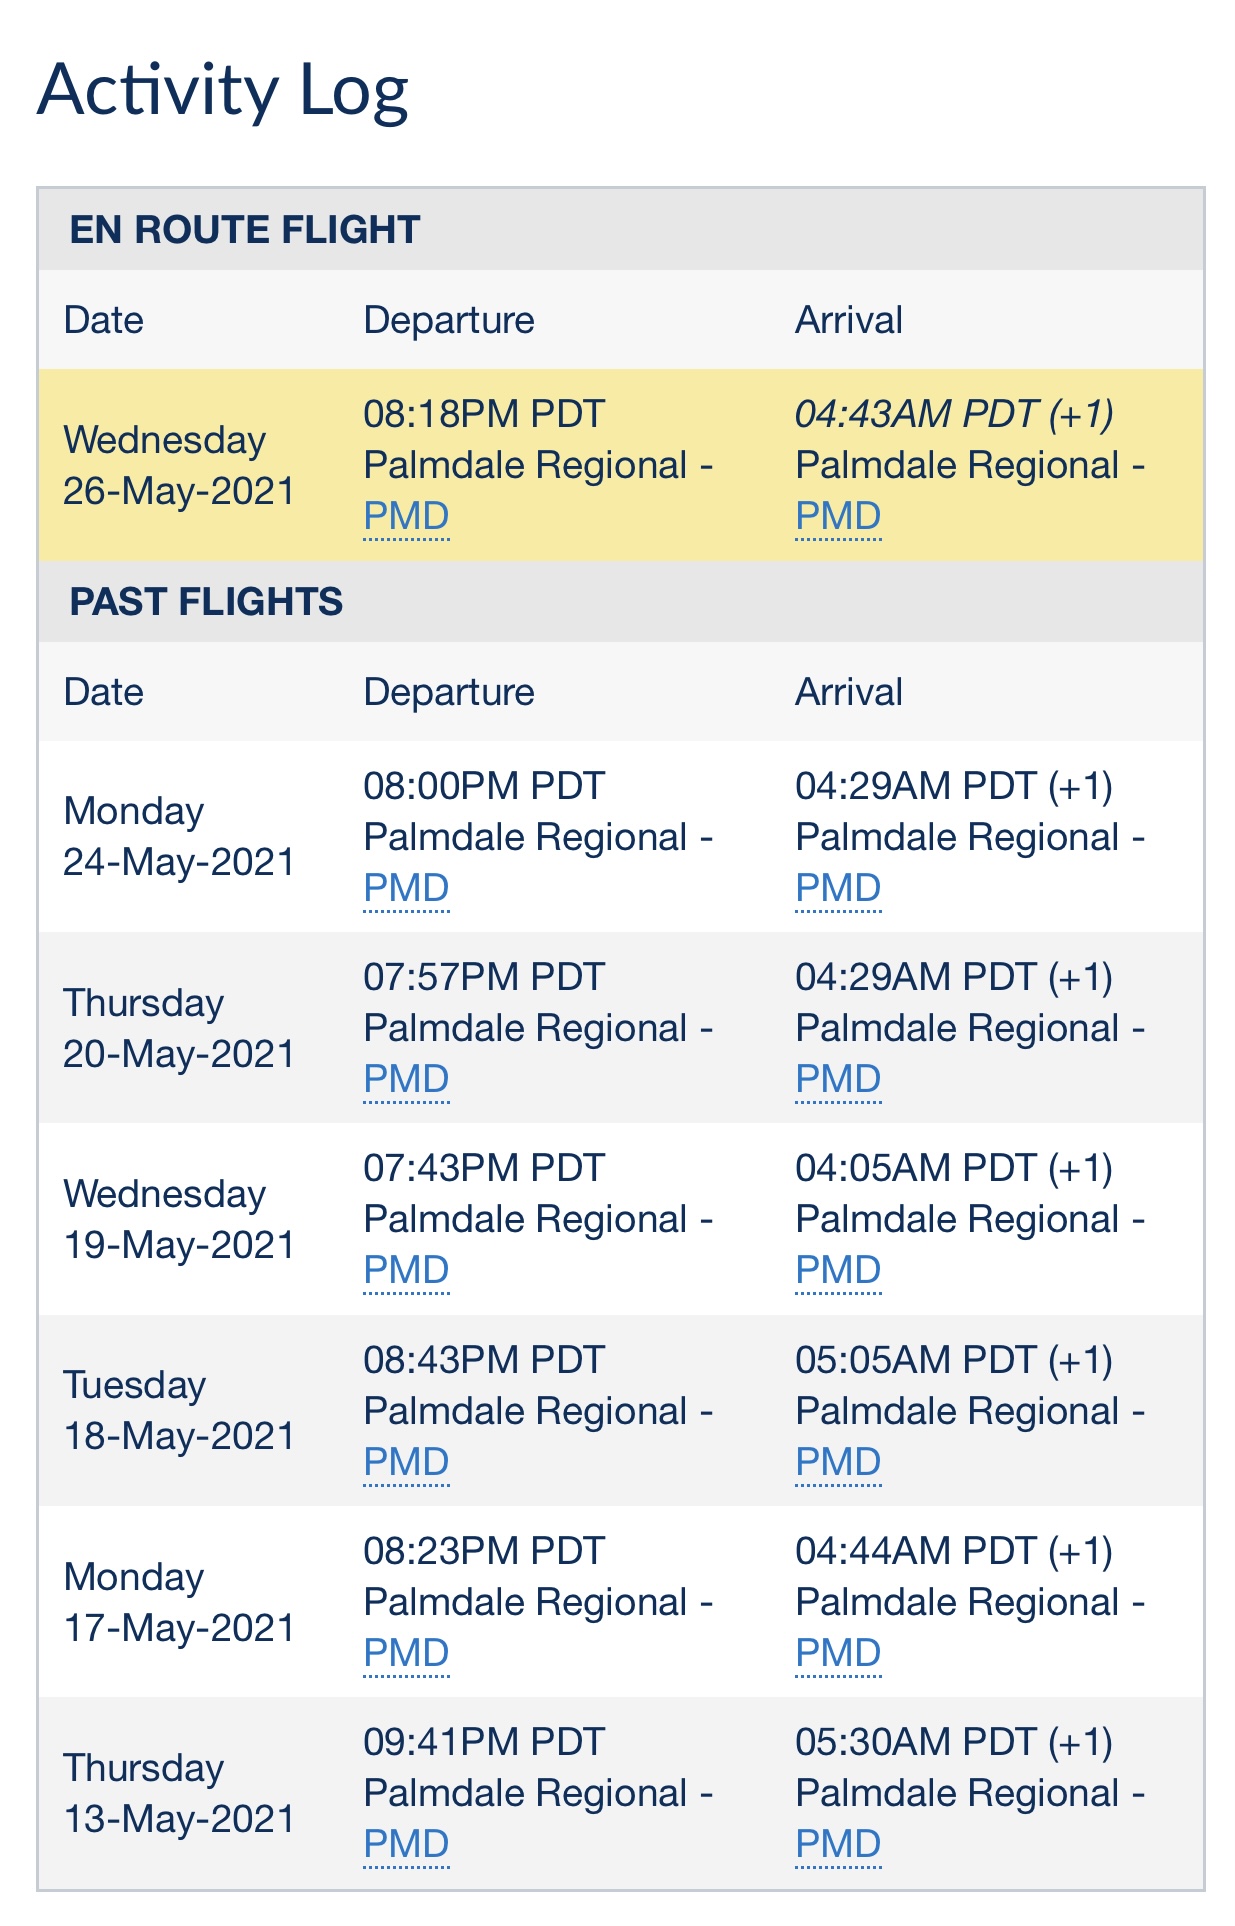Open arrival PMD link for 26-May-2021 flight
Viewport: 1235px width, 1926px height.
coord(838,517)
